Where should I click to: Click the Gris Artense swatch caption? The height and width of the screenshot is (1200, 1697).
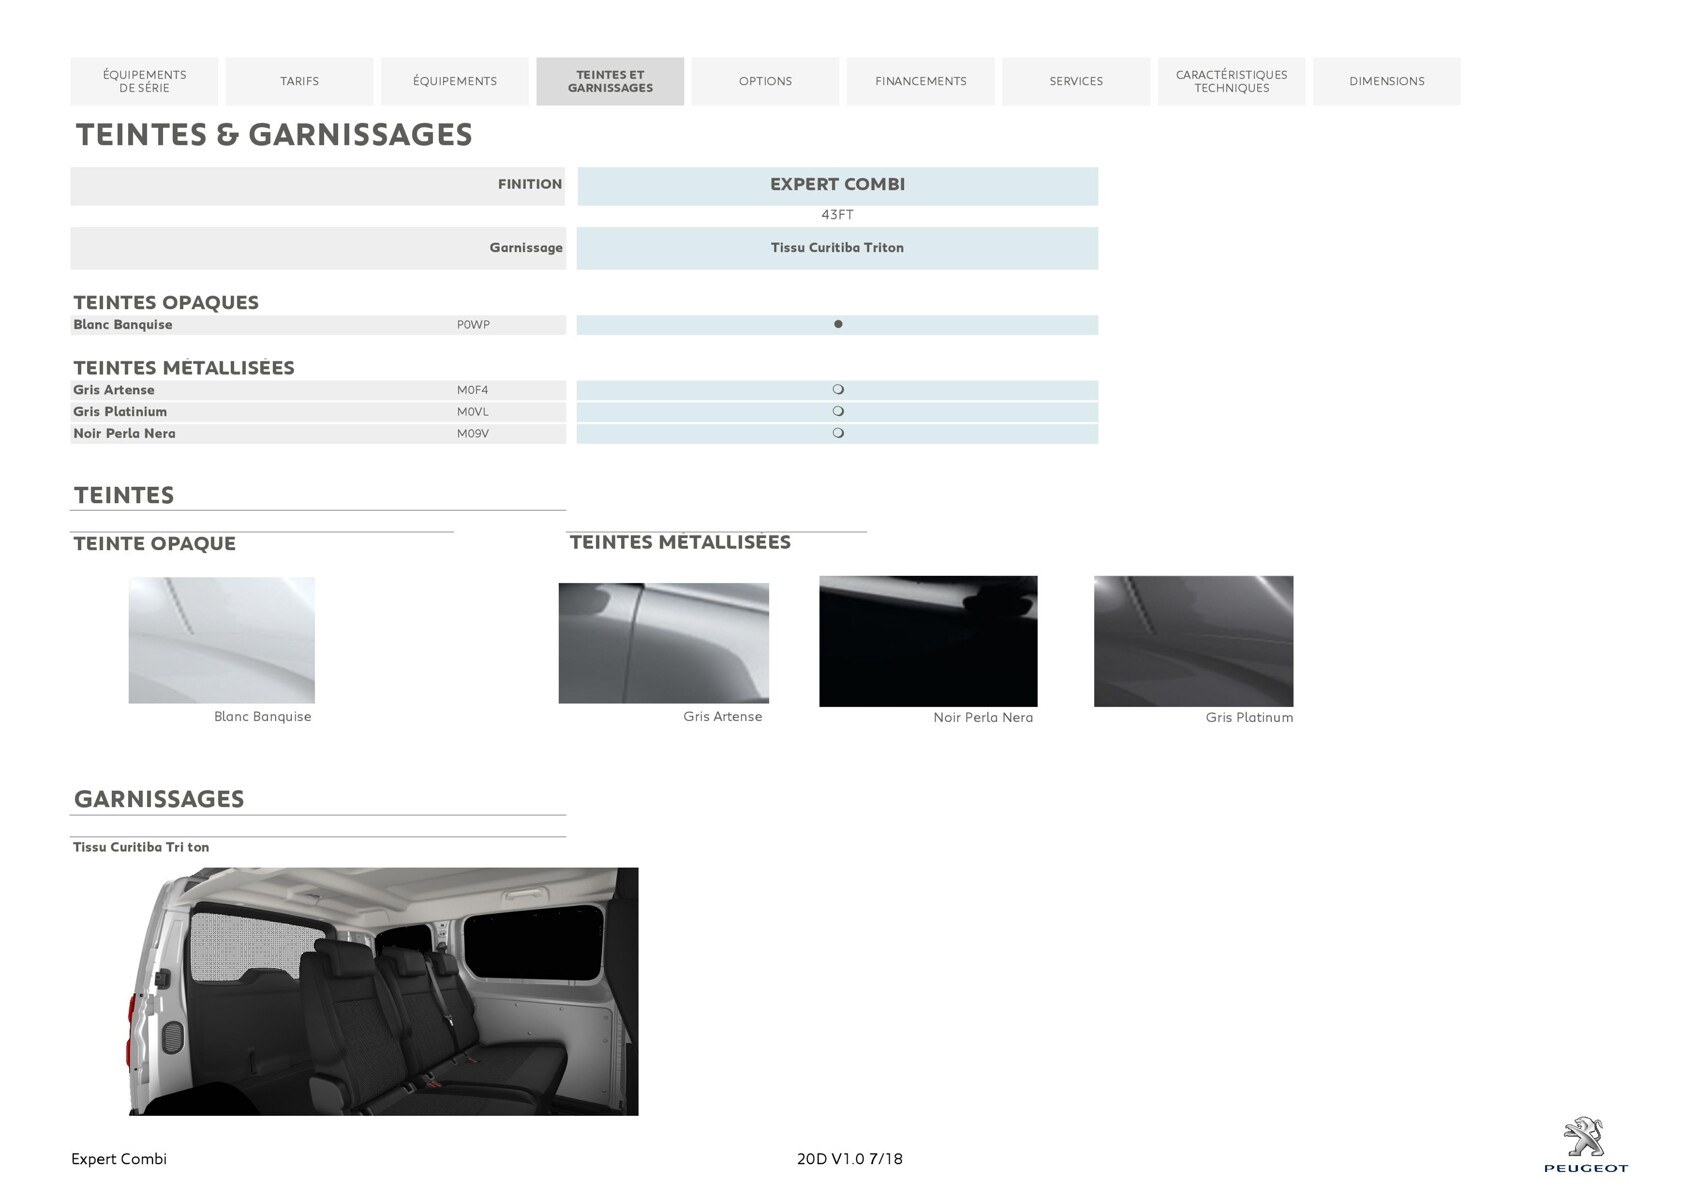coord(722,717)
